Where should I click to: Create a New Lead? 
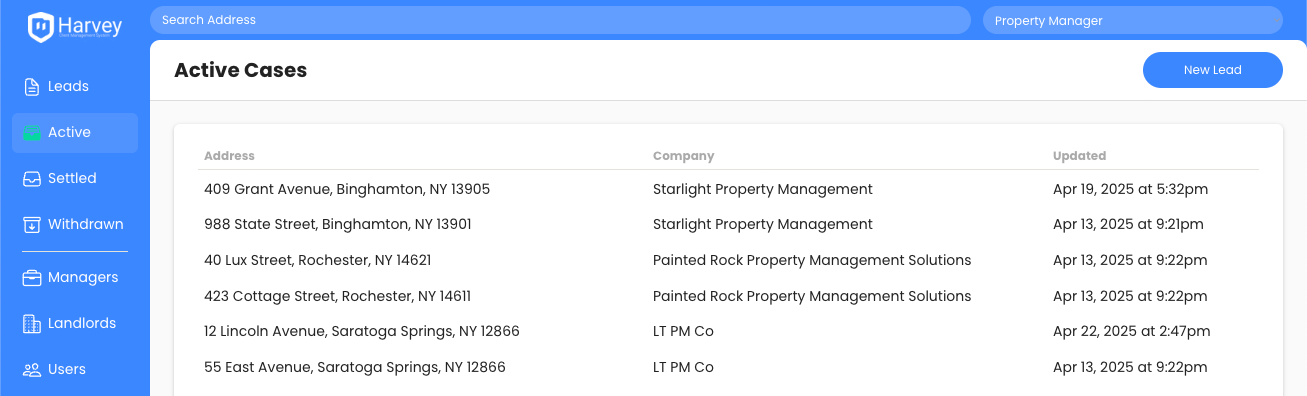(x=1213, y=70)
